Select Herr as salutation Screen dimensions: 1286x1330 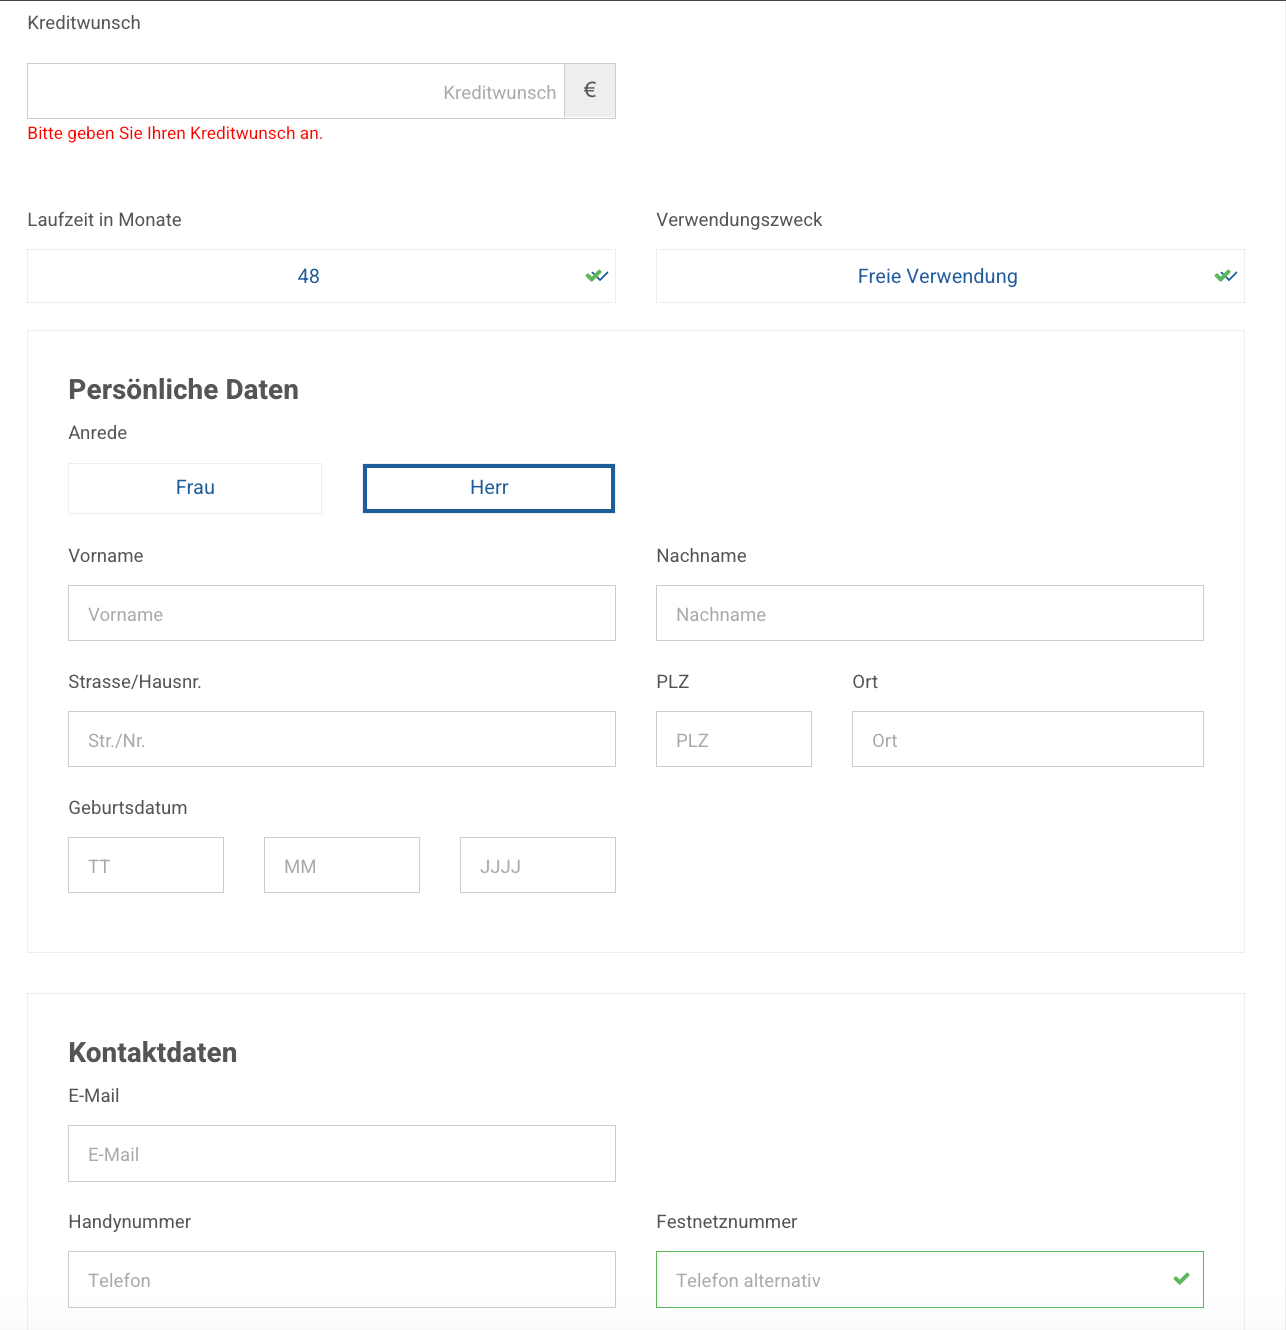coord(489,488)
